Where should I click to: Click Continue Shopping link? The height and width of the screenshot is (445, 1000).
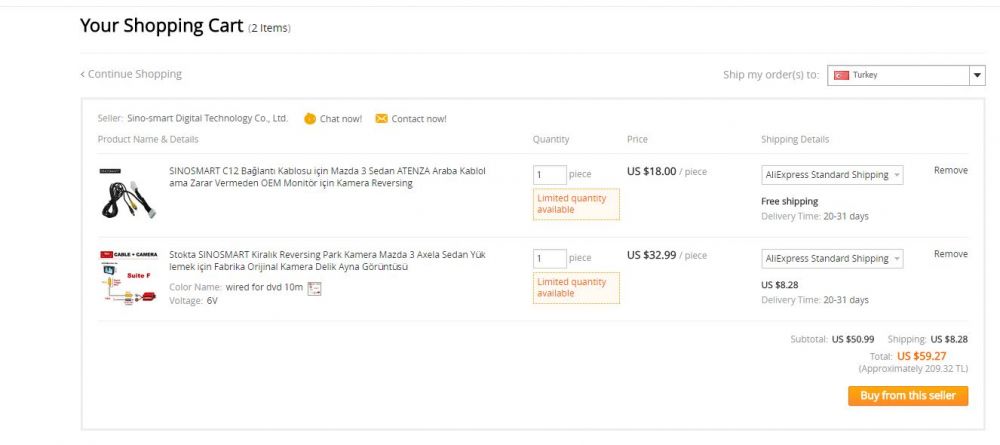(x=131, y=74)
